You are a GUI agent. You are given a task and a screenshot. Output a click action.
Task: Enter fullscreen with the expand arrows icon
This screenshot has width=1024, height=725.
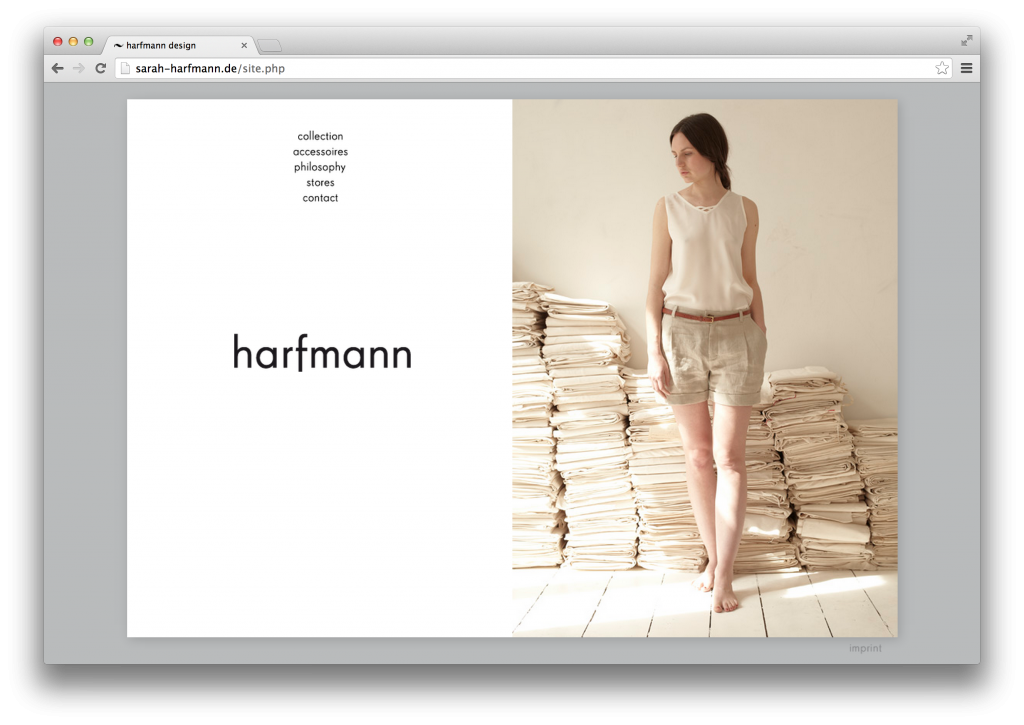967,40
